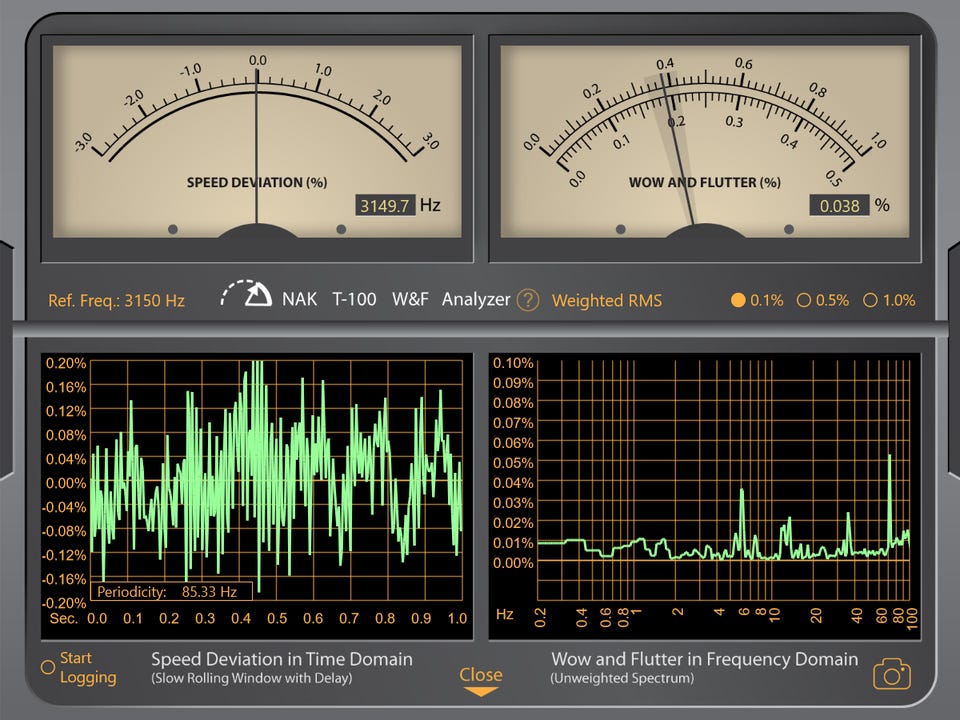Click the 3149.7 Hz frequency readout

click(386, 206)
